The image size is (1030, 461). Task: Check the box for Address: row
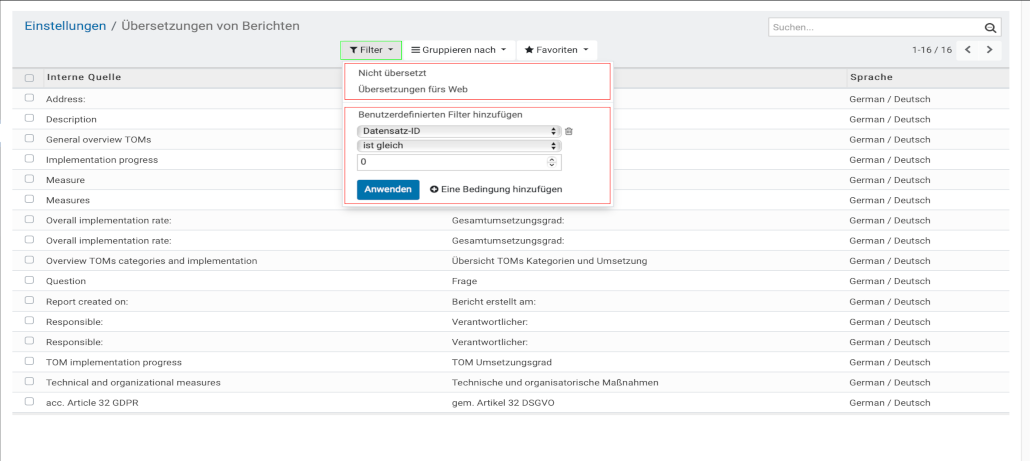29,98
